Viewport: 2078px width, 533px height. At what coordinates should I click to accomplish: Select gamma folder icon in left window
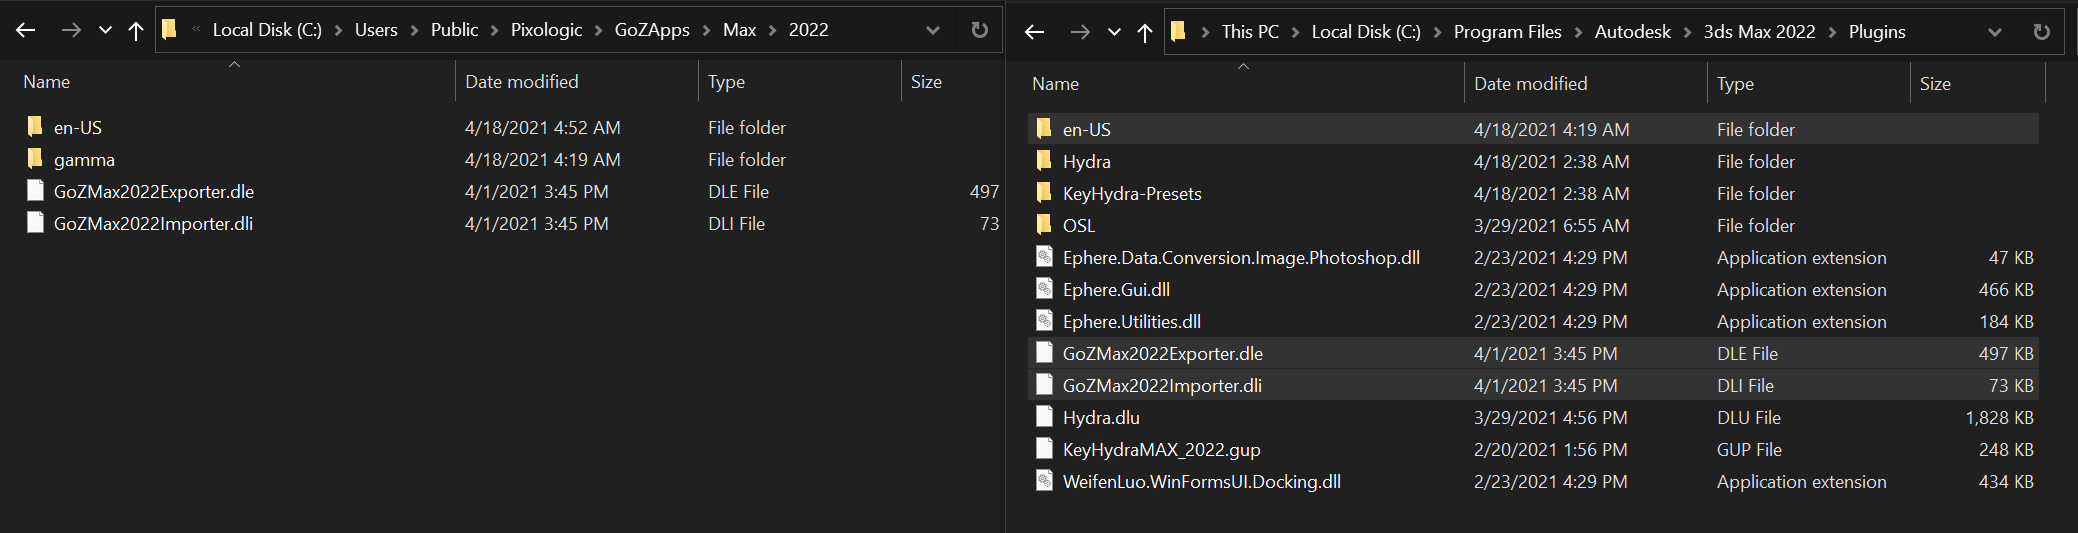pyautogui.click(x=35, y=158)
